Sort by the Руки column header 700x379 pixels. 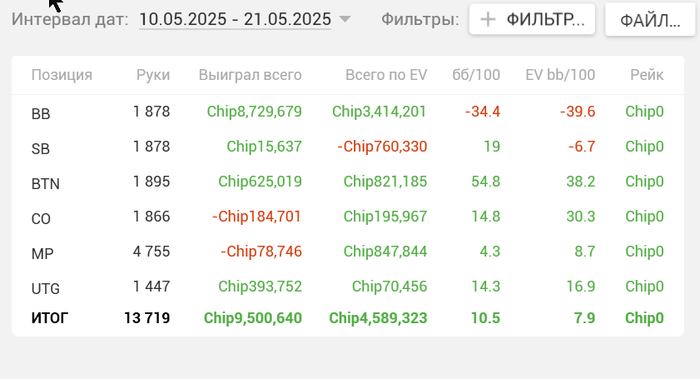[x=153, y=75]
